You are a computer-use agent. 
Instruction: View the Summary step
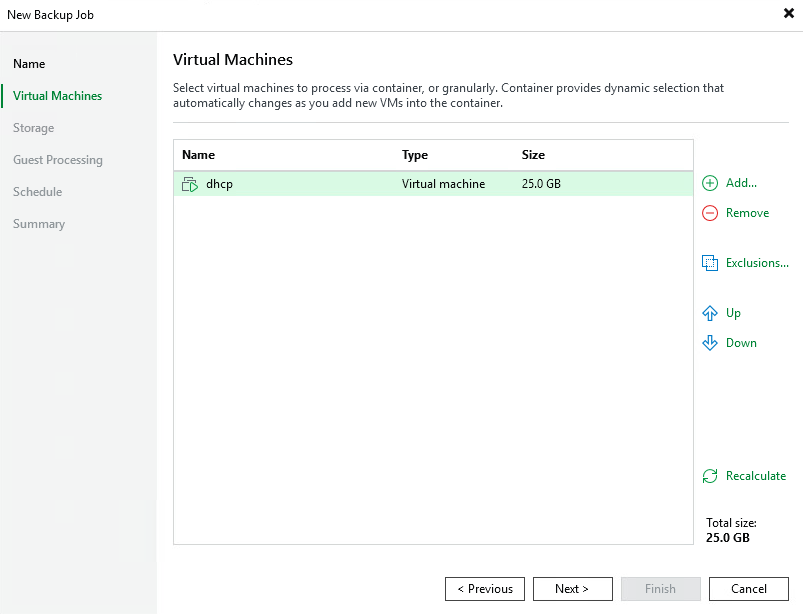click(x=39, y=223)
